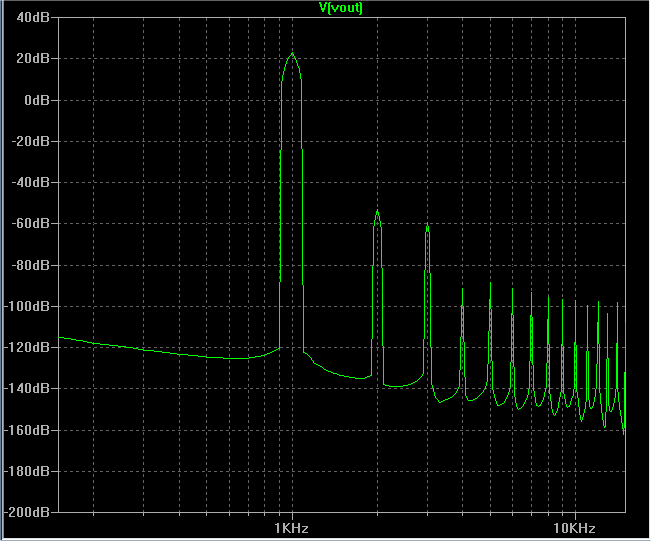651x541 pixels.
Task: Open the -20dB axis label
Action: pyautogui.click(x=31, y=141)
